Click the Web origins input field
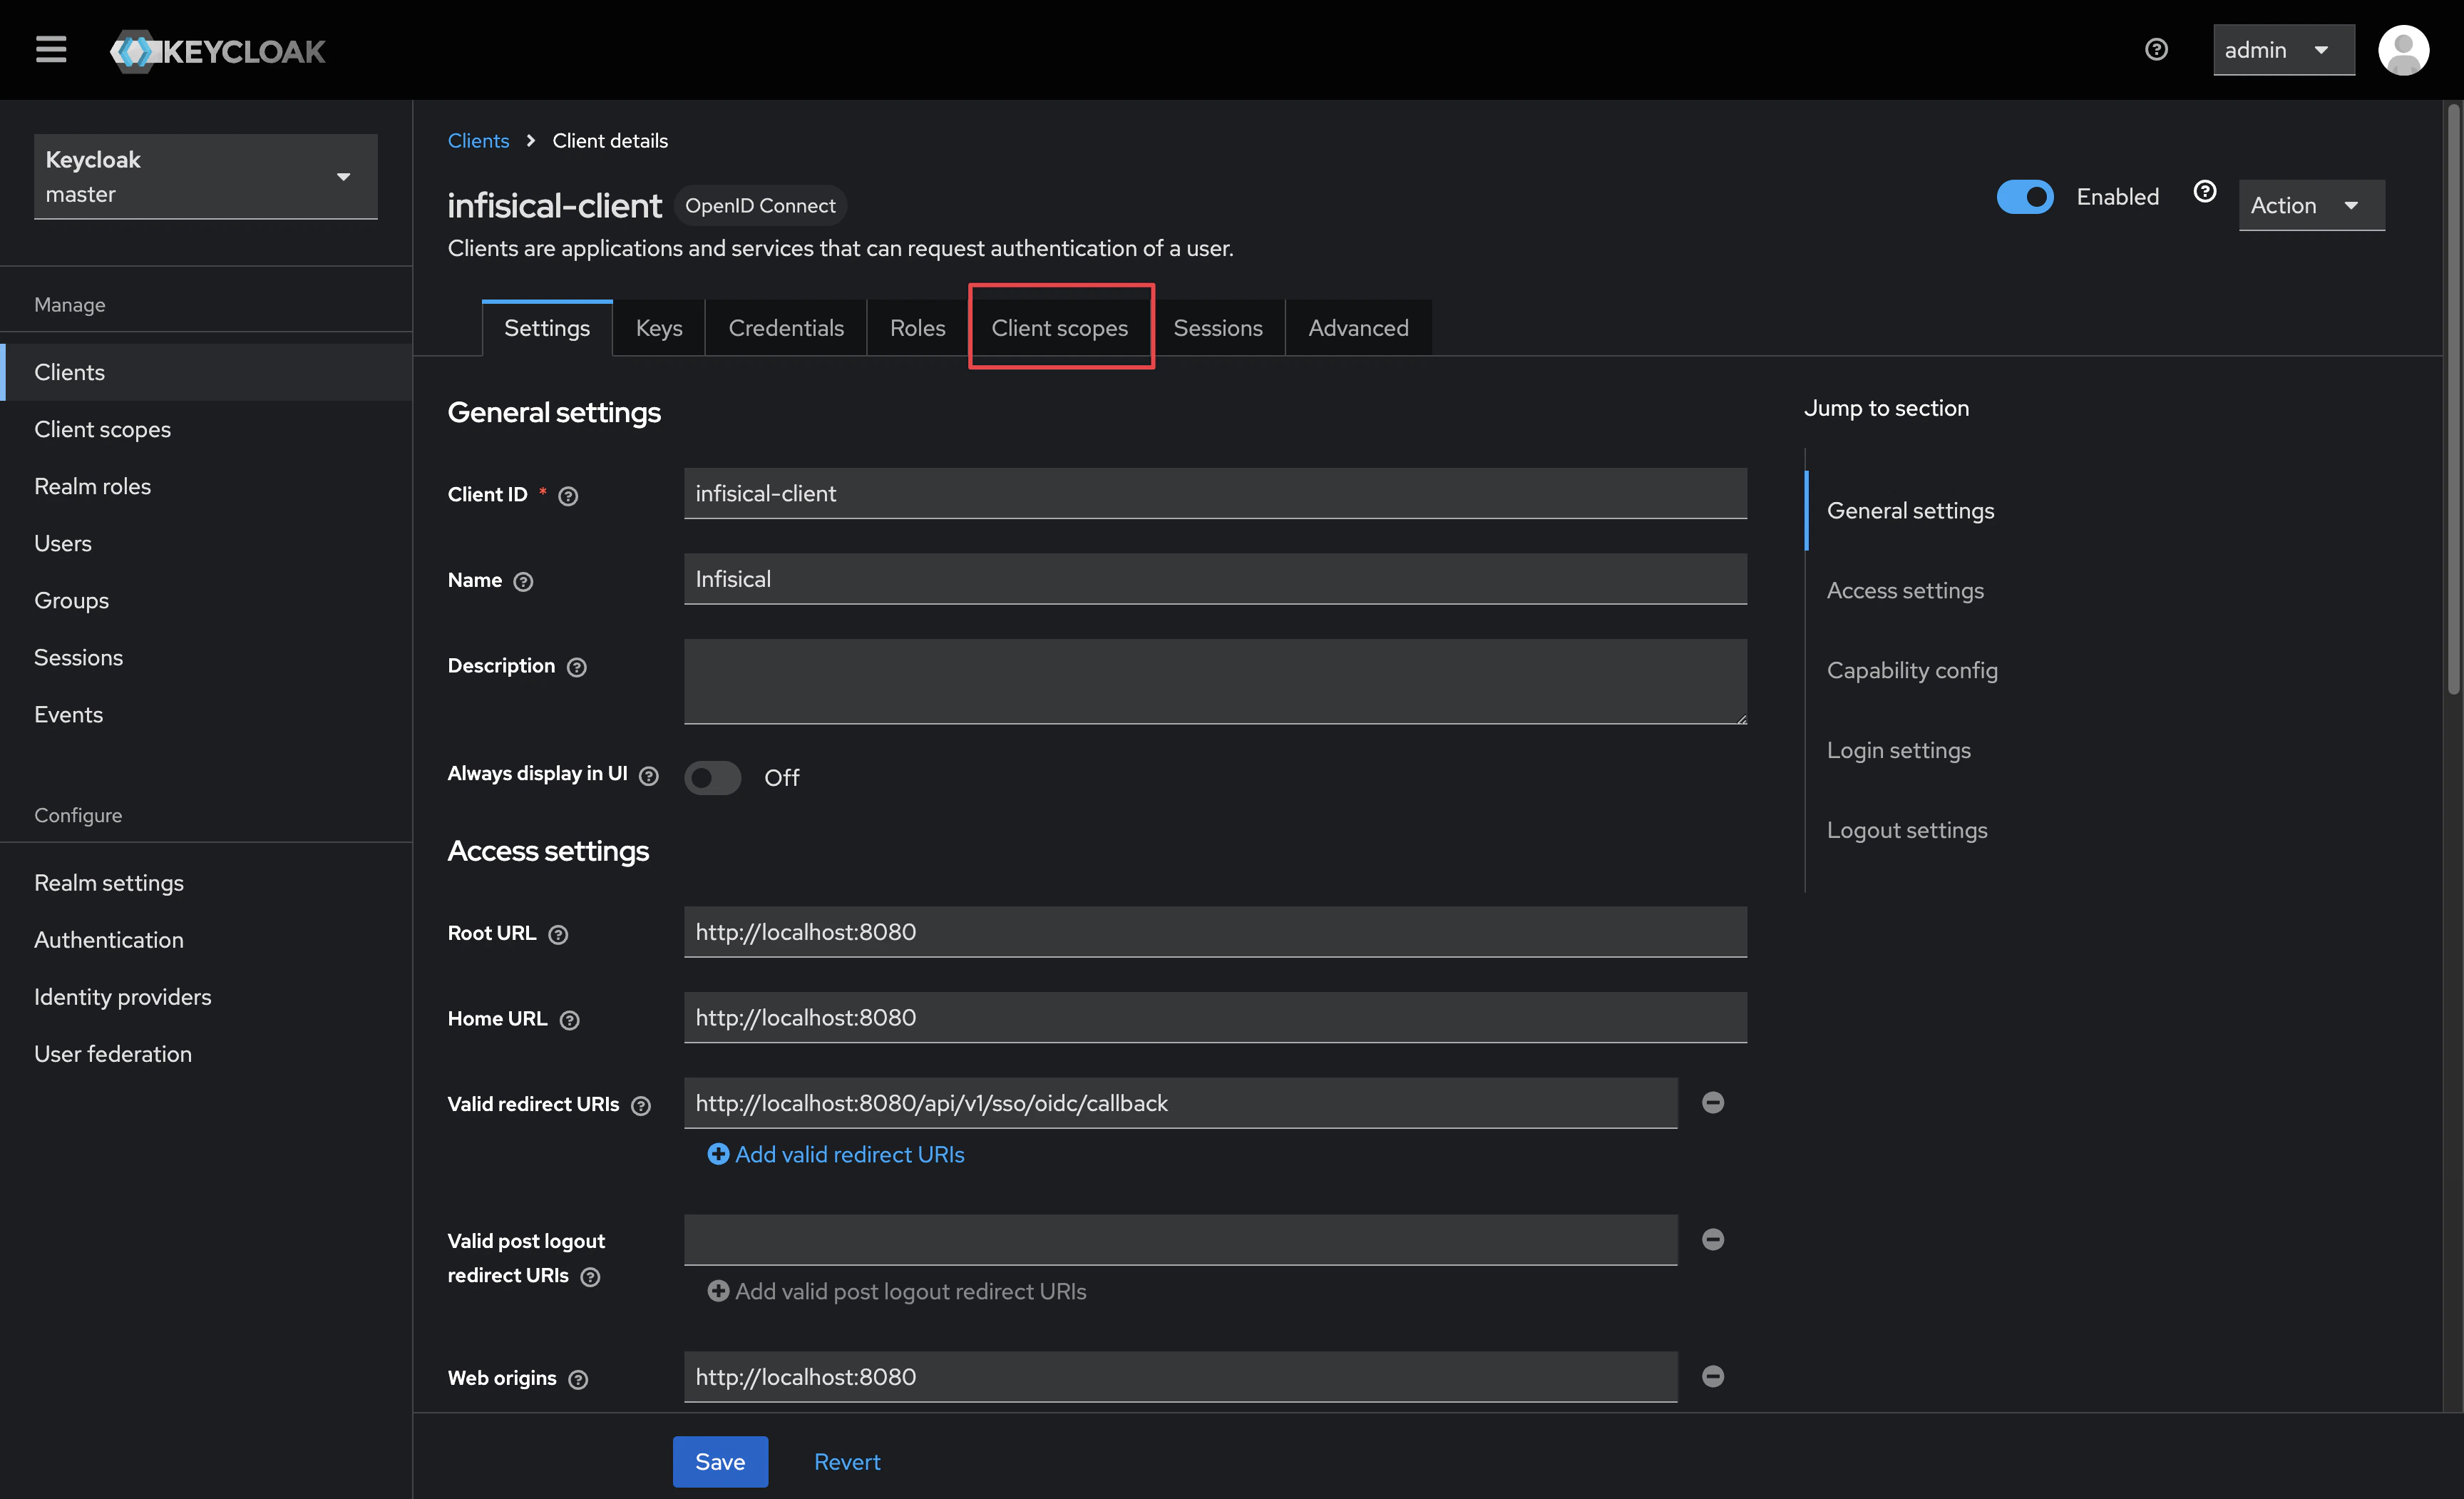2464x1499 pixels. pos(1180,1377)
